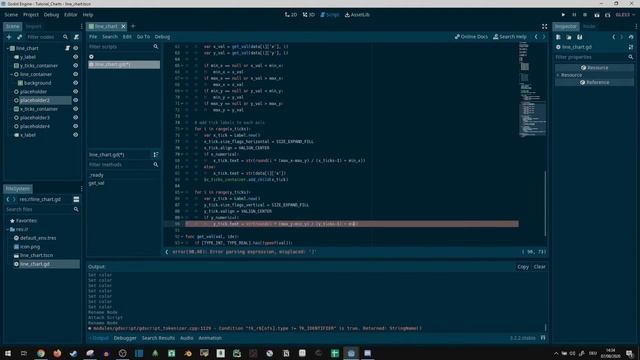
Task: Open the GLES3 renderer dropdown
Action: (x=625, y=15)
